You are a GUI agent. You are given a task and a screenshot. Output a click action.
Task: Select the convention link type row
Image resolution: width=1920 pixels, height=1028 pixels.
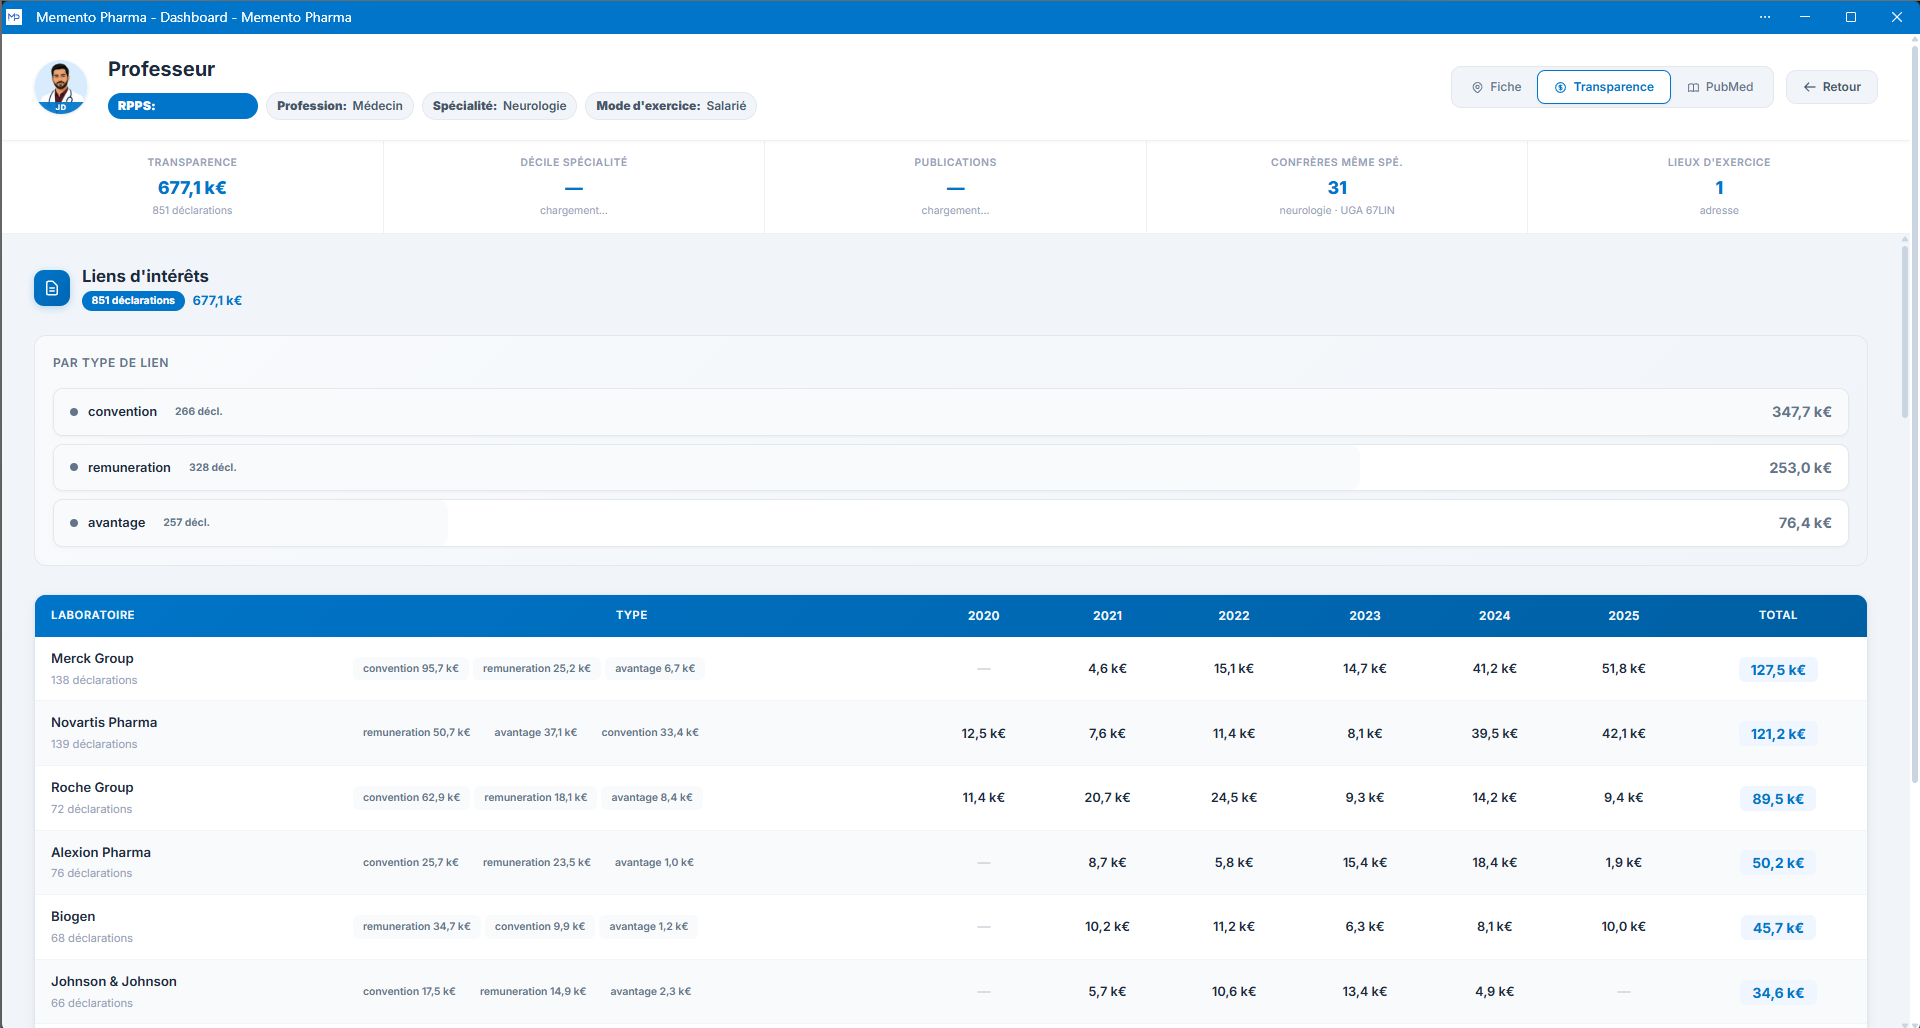click(950, 412)
